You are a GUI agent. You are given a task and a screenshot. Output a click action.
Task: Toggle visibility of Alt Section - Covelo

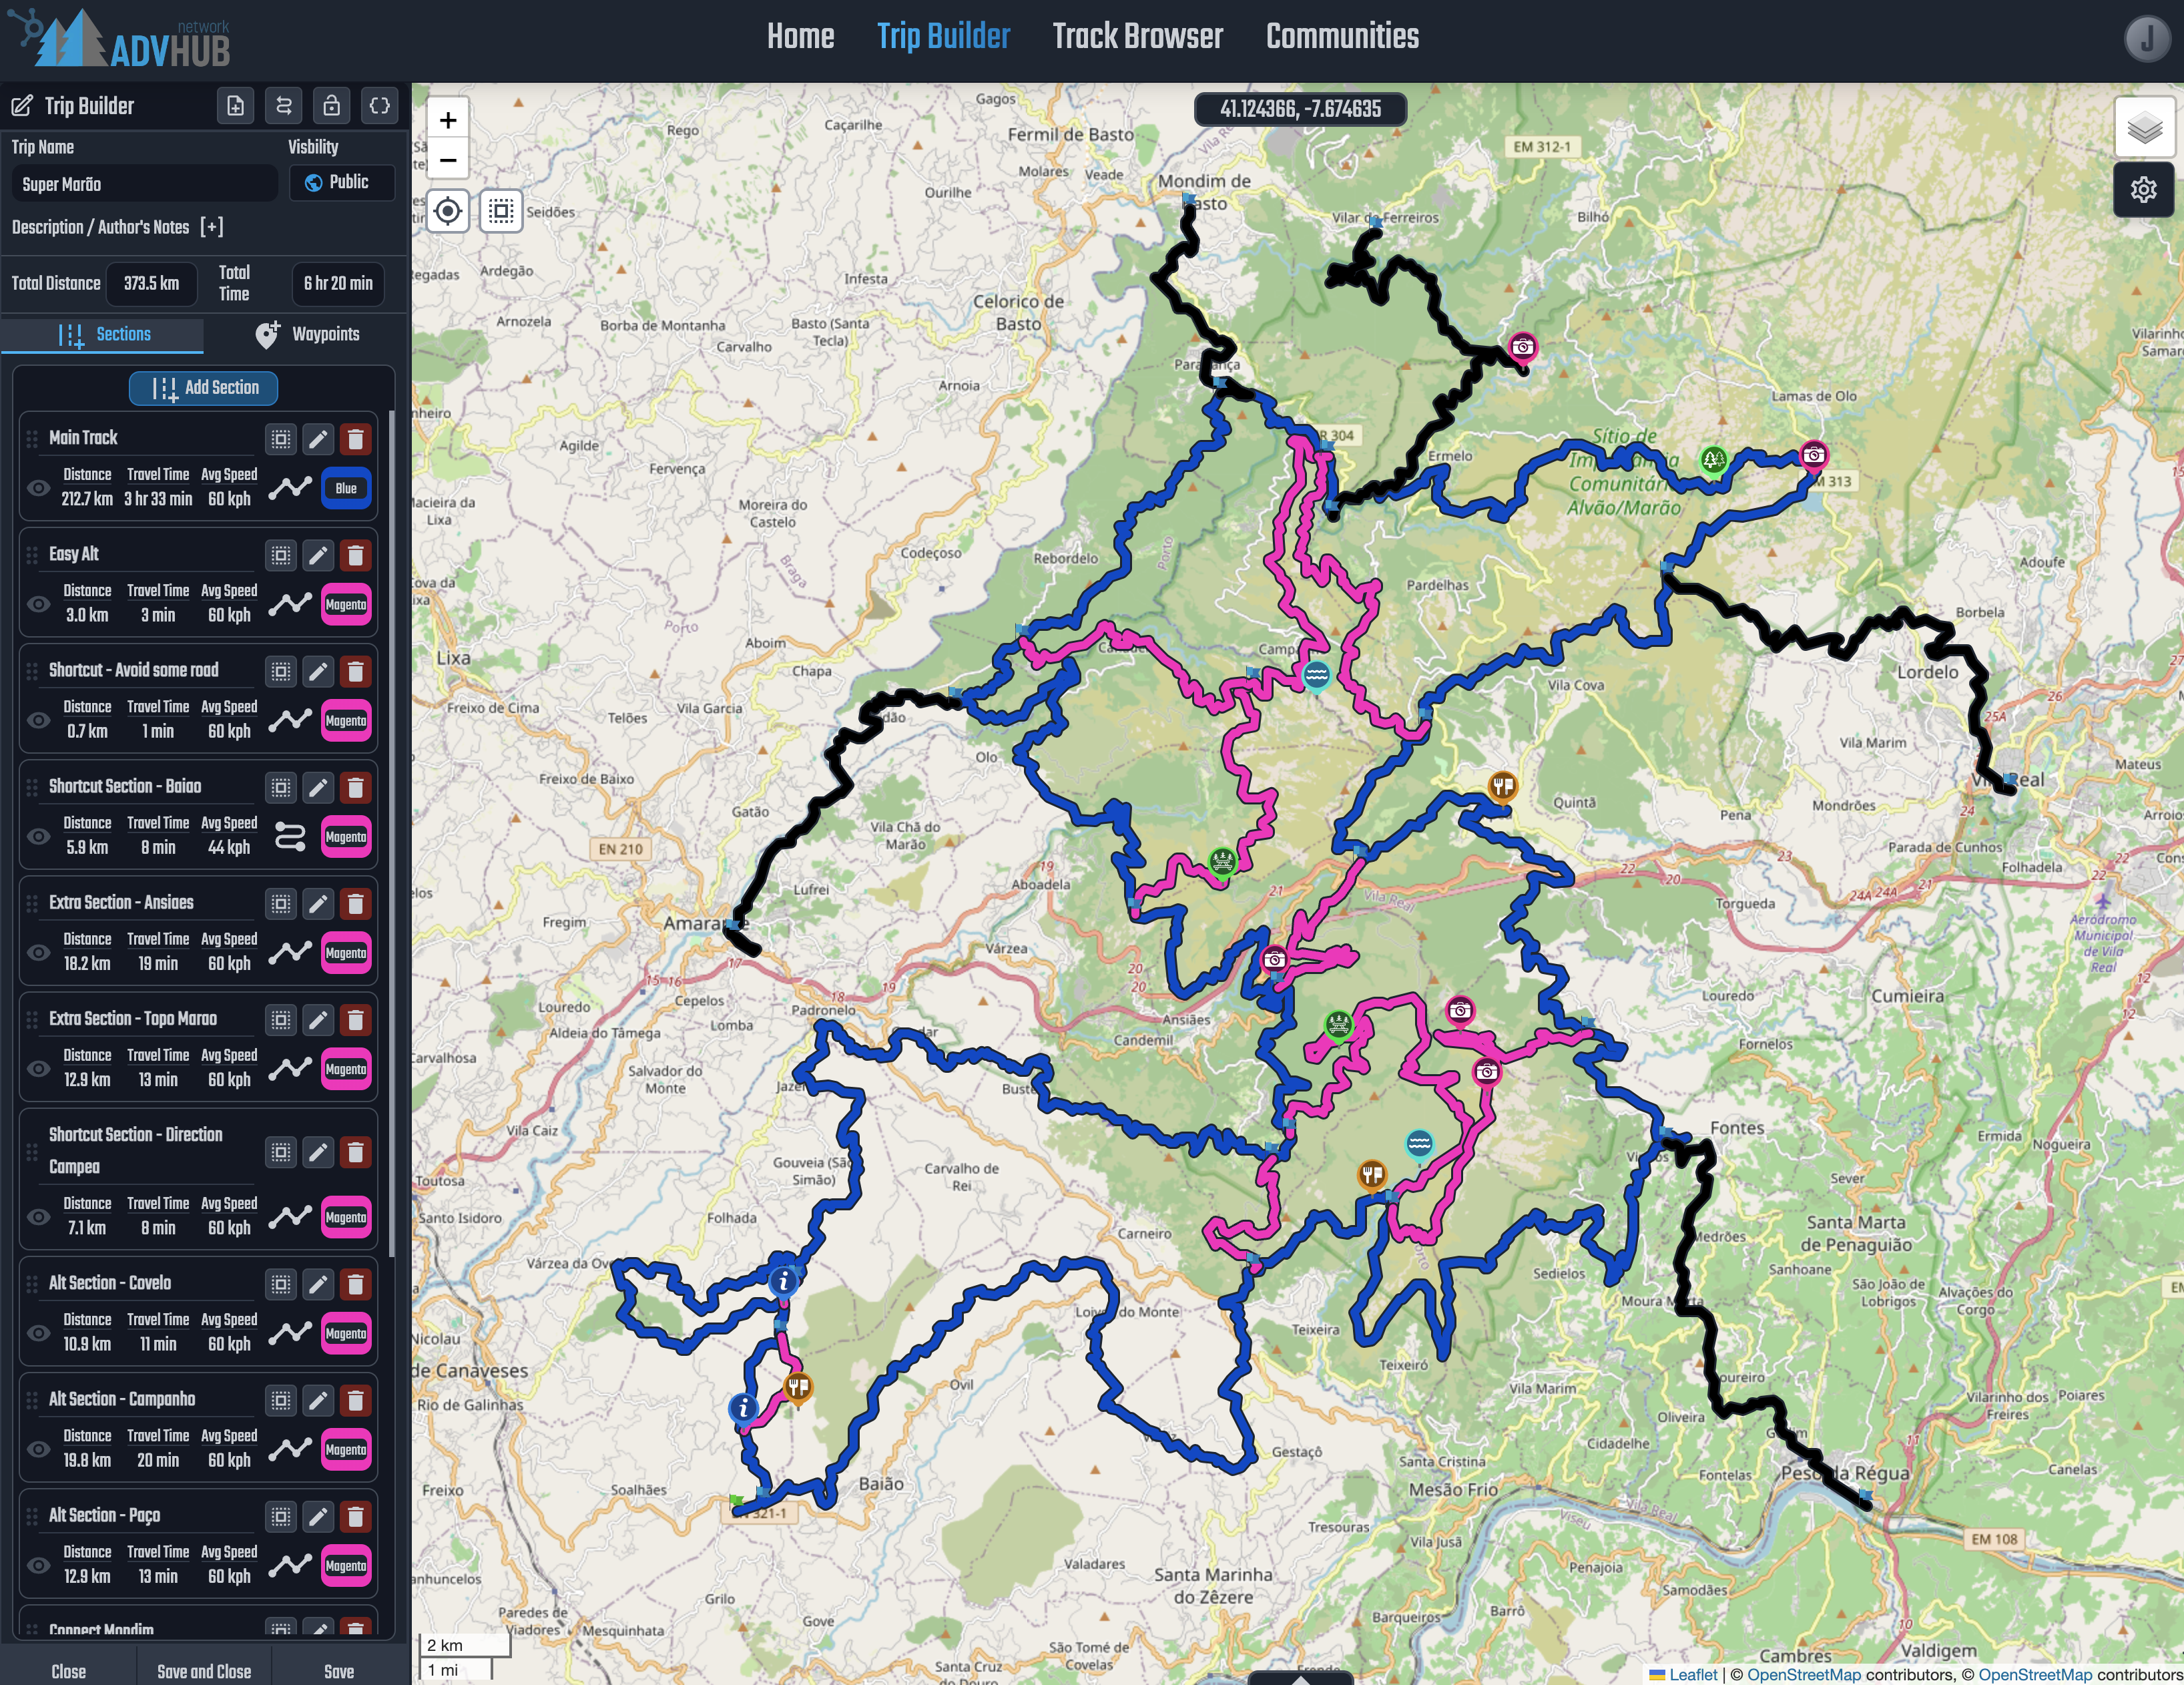(38, 1333)
